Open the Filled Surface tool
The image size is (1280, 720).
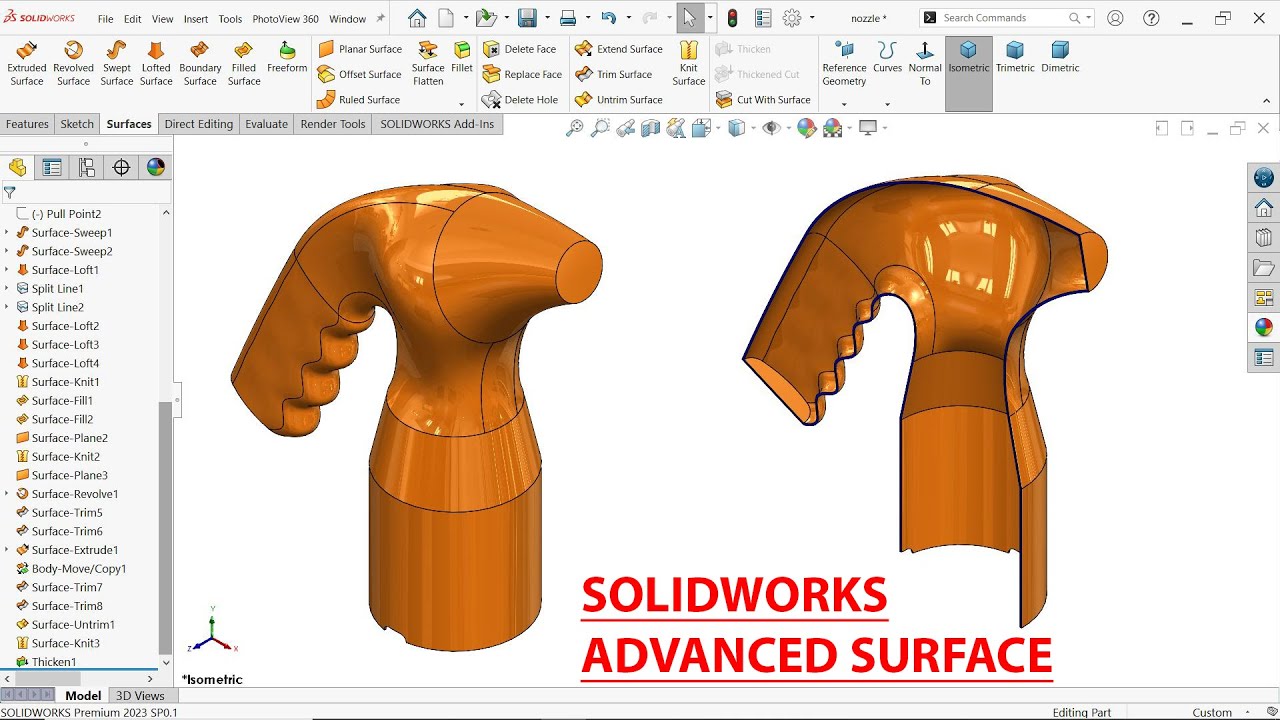244,63
